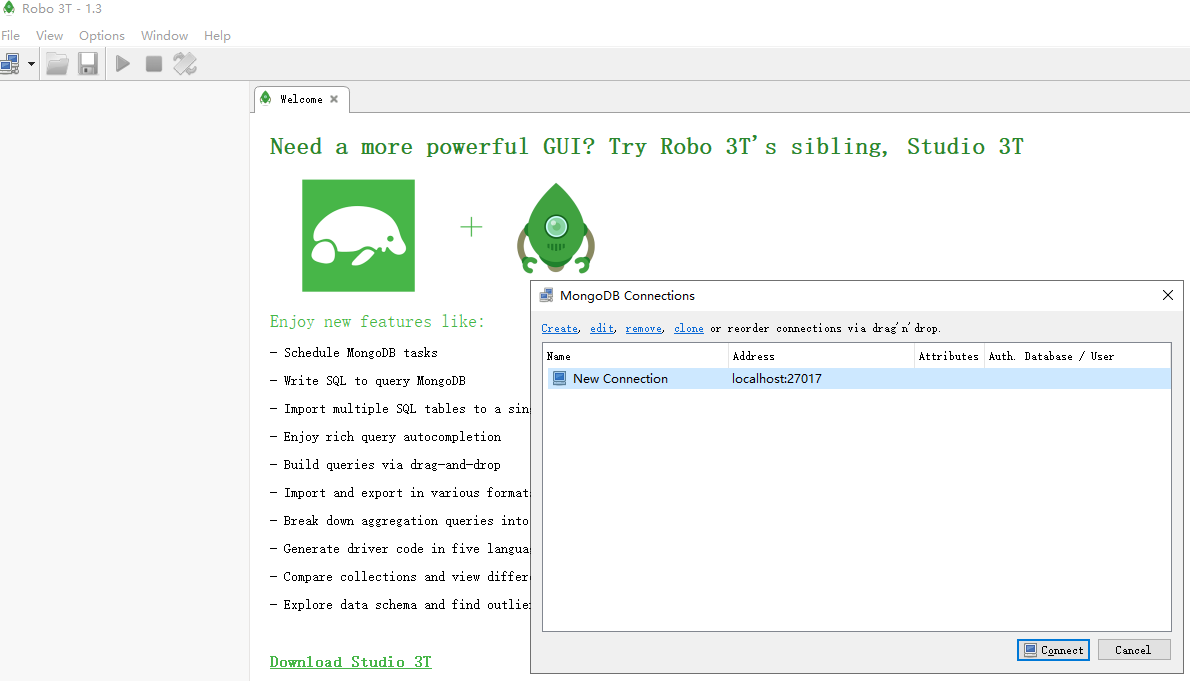1190x681 pixels.
Task: Click the open folder toolbar icon
Action: pyautogui.click(x=58, y=64)
